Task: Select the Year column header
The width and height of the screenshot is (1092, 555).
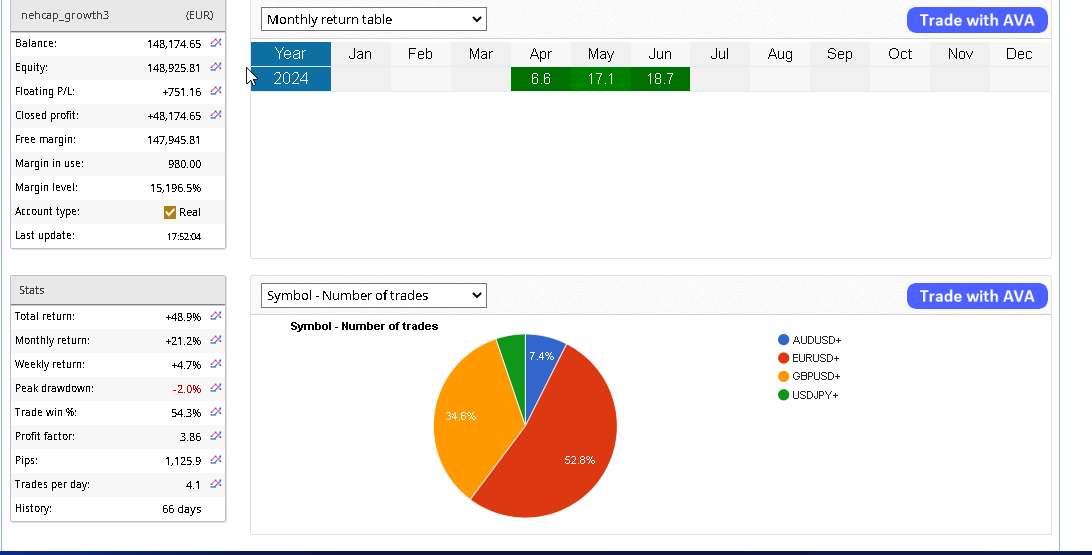Action: [290, 54]
